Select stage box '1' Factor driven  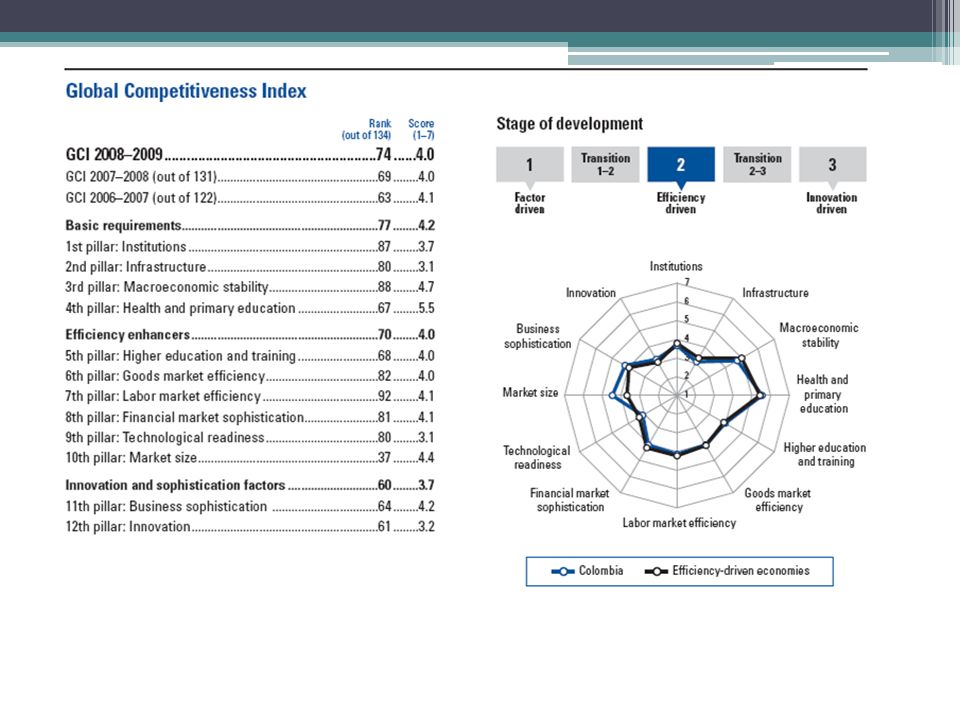tap(530, 164)
